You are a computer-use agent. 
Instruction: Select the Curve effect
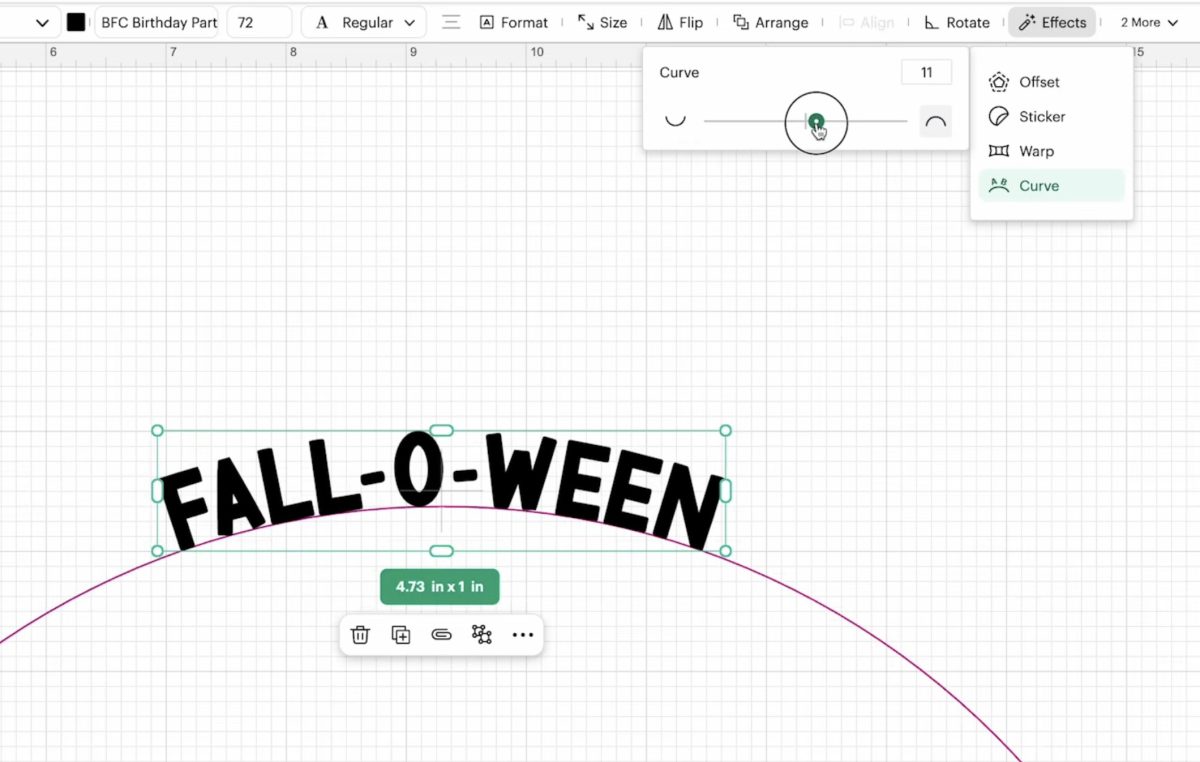click(1051, 186)
